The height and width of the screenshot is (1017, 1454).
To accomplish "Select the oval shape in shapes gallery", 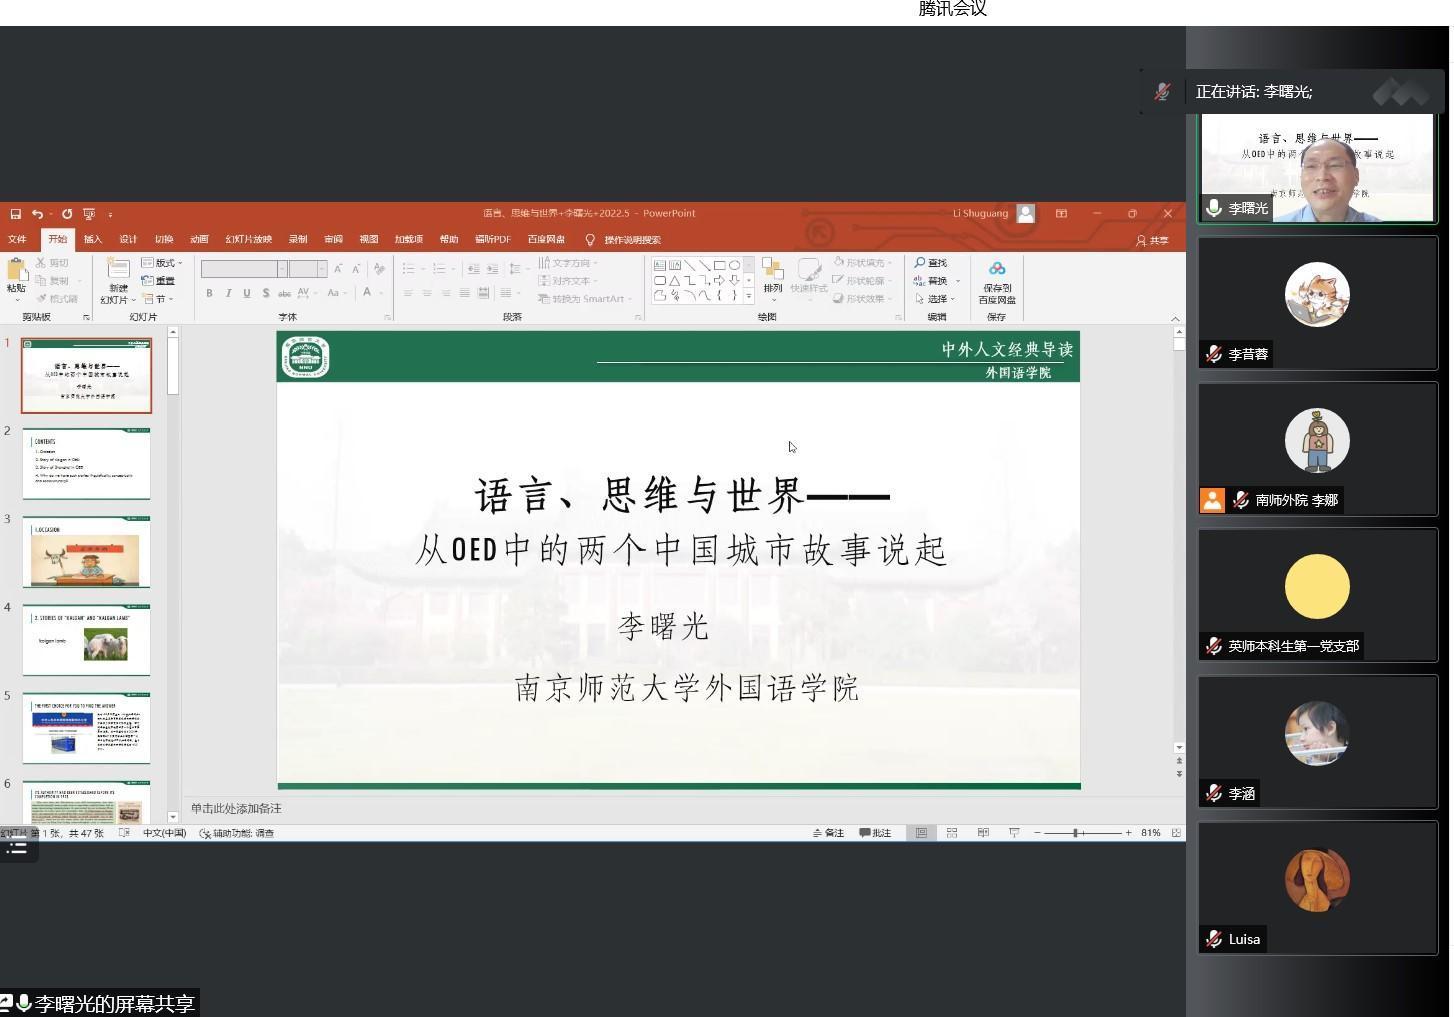I will tap(735, 265).
